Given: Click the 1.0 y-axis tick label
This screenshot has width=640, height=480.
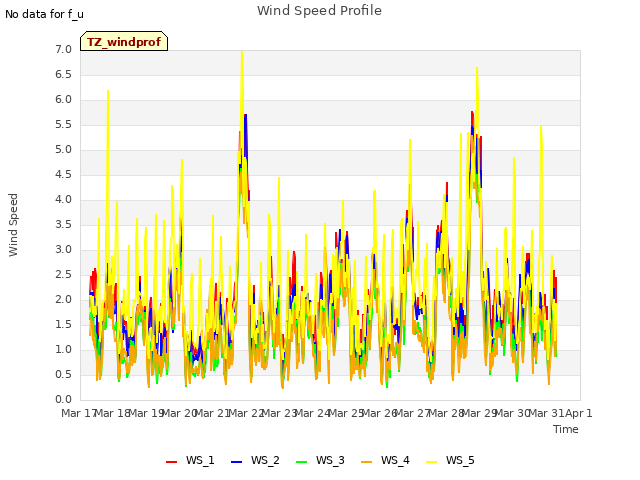Looking at the screenshot, I should point(63,350).
